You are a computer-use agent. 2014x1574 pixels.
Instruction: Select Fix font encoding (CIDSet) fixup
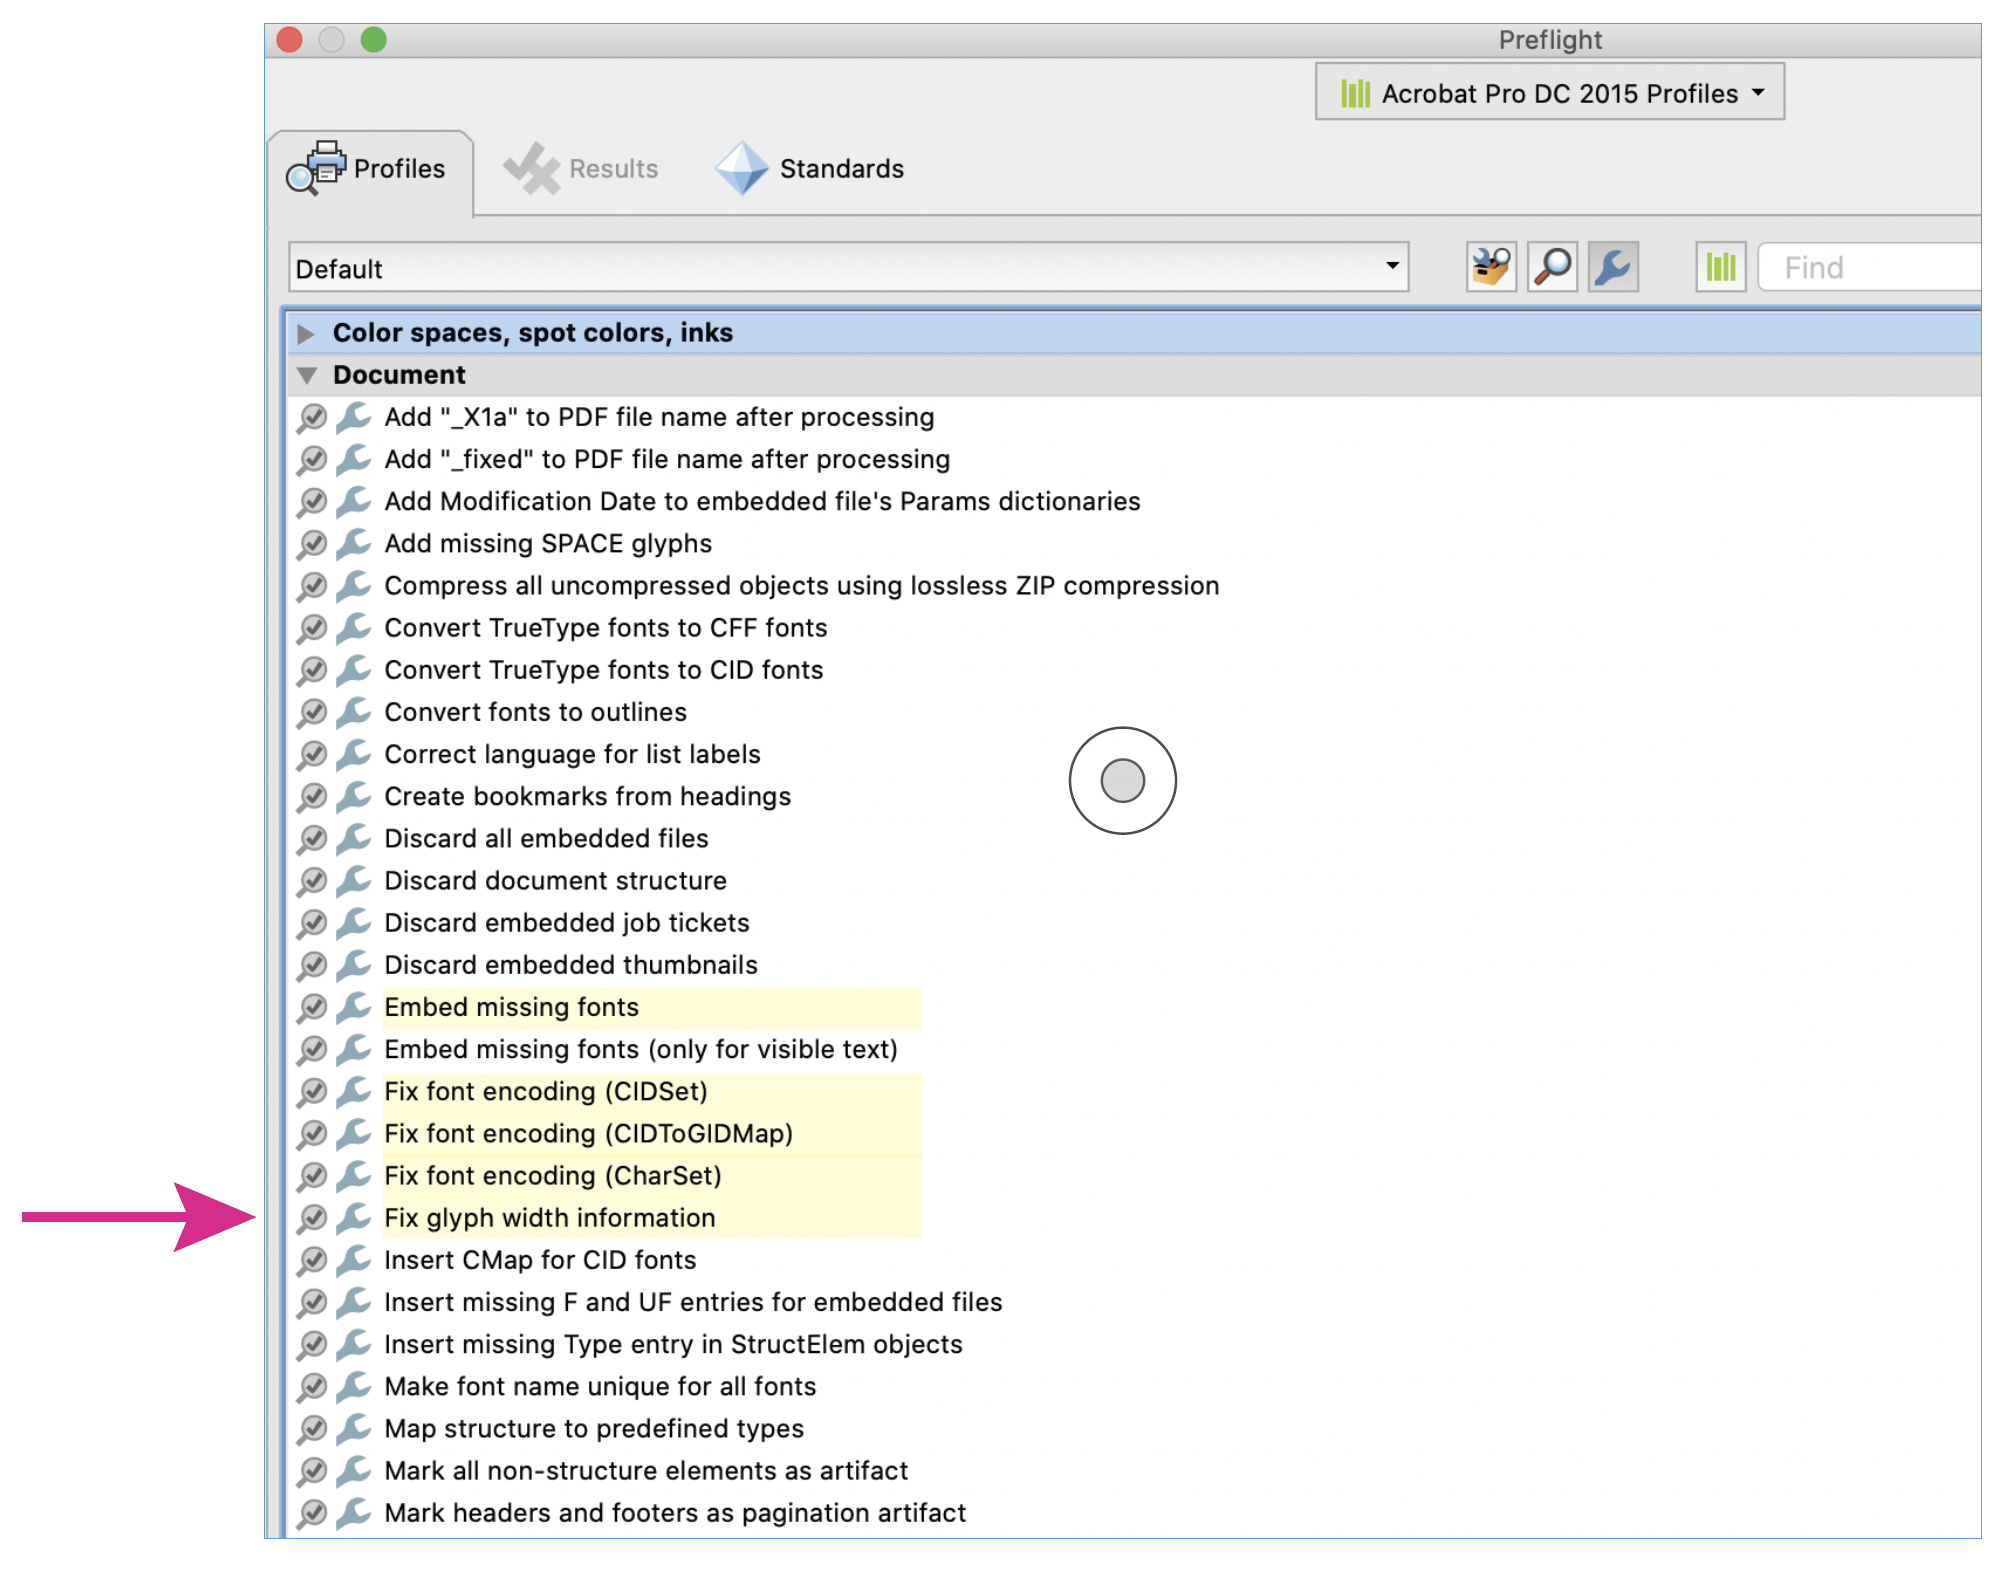(x=546, y=1091)
